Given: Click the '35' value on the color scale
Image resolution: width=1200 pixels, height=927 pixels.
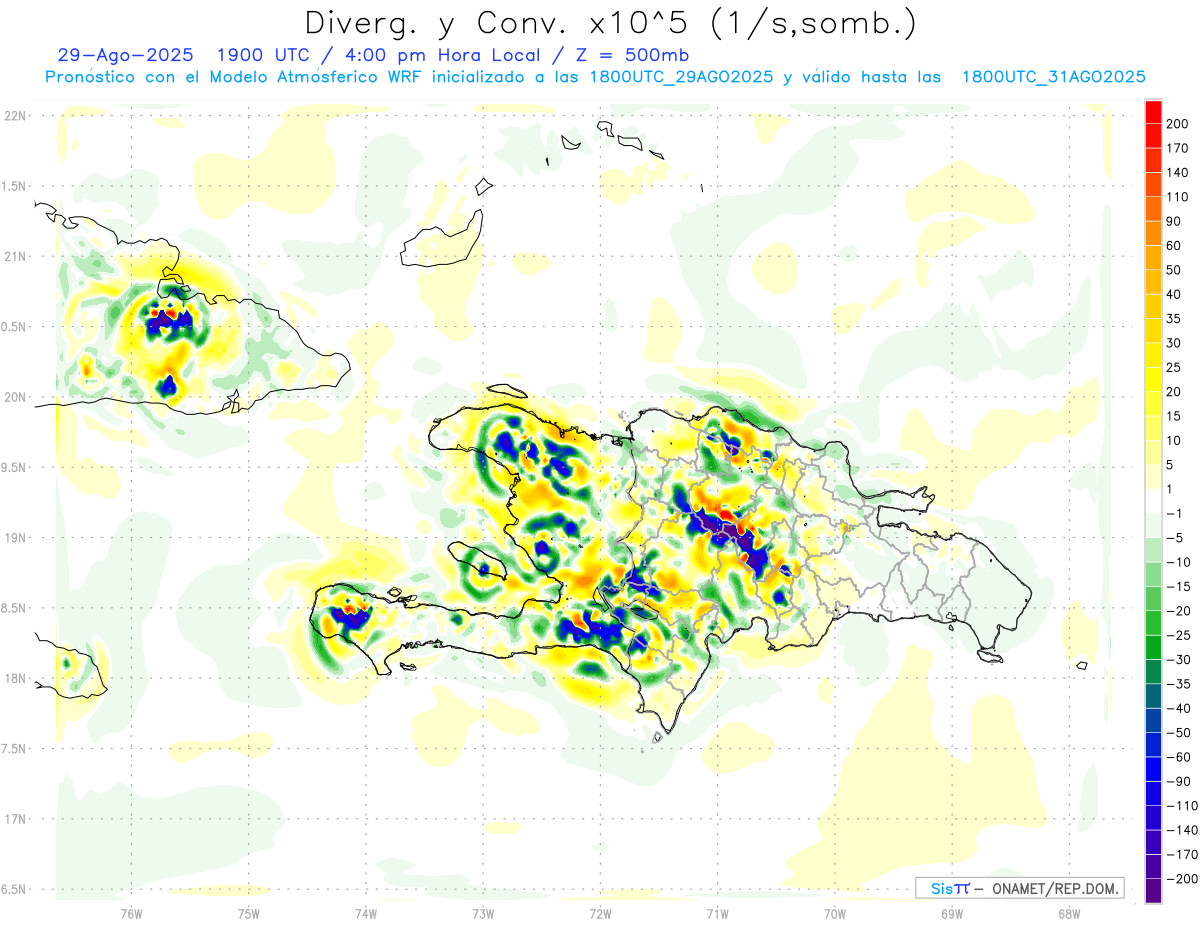Looking at the screenshot, I should pyautogui.click(x=1174, y=319).
